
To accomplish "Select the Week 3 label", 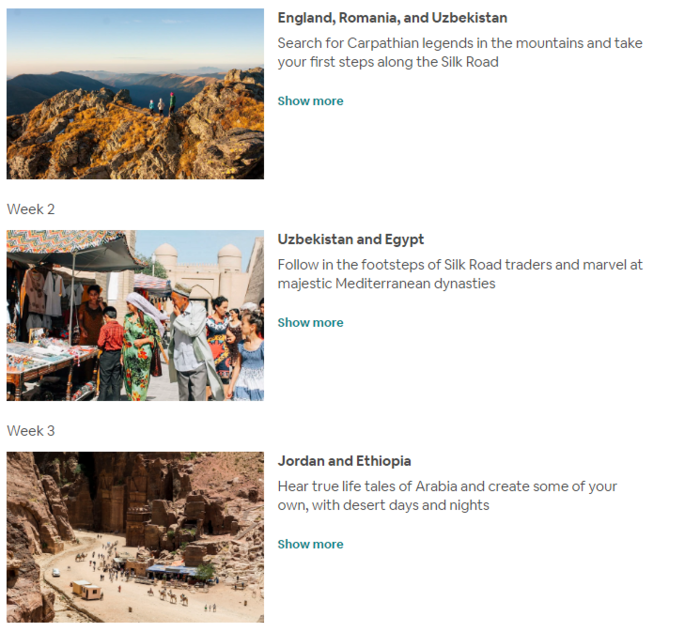I will (x=31, y=431).
